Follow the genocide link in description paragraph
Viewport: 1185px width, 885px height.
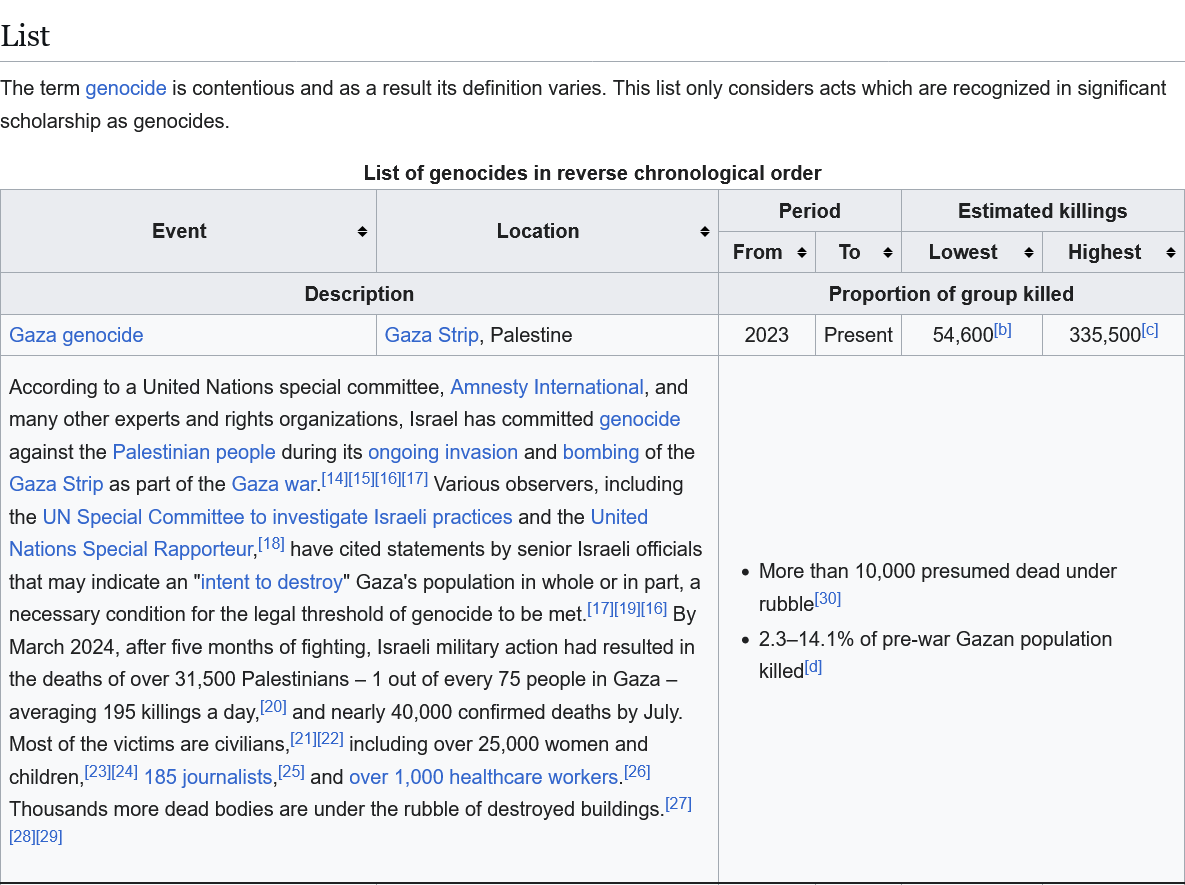[639, 419]
